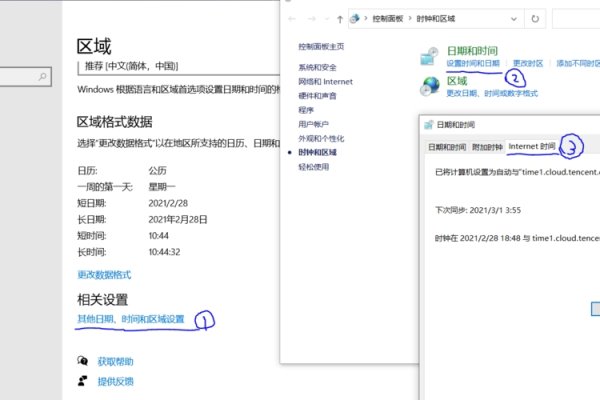
Task: Open 硬件和声音 category
Action: click(x=317, y=96)
